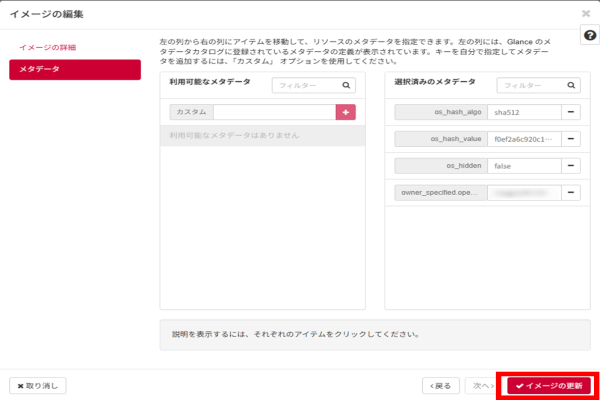The image size is (600, 400).
Task: Click the search icon in selected metadata filter
Action: click(x=571, y=86)
